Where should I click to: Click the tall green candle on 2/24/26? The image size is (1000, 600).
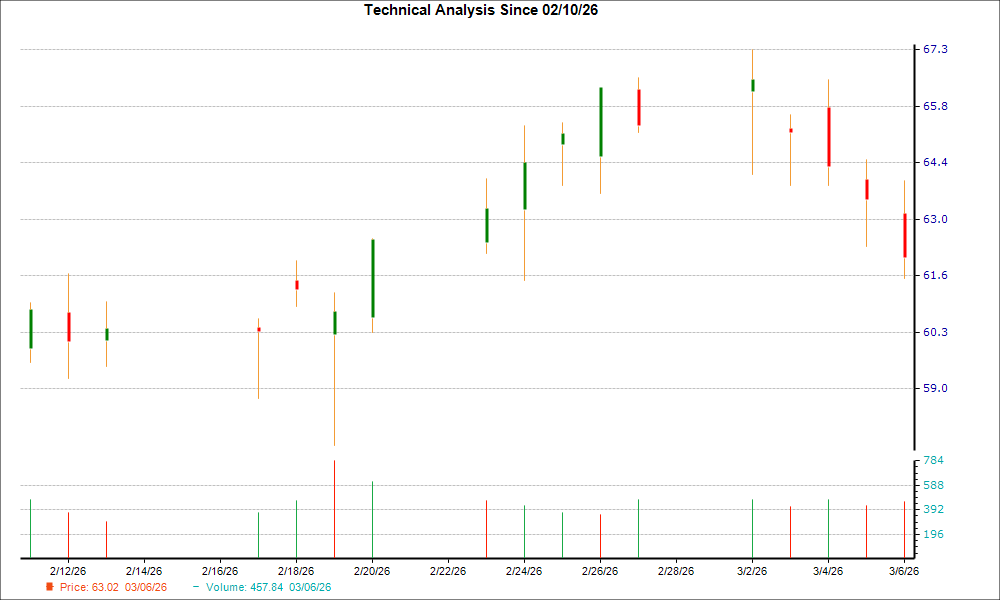pos(524,185)
